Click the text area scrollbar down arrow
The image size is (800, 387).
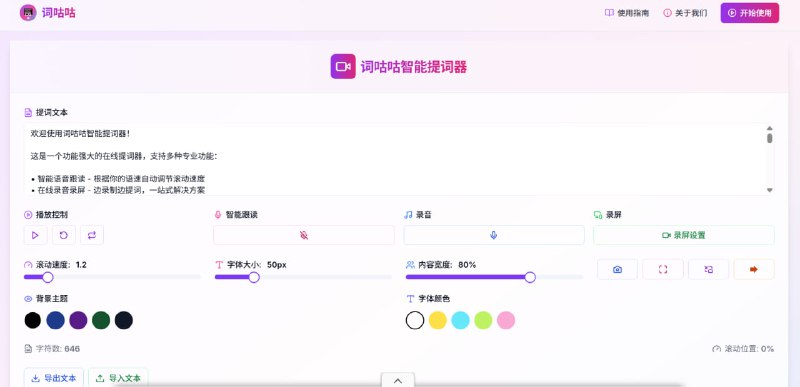pos(769,190)
